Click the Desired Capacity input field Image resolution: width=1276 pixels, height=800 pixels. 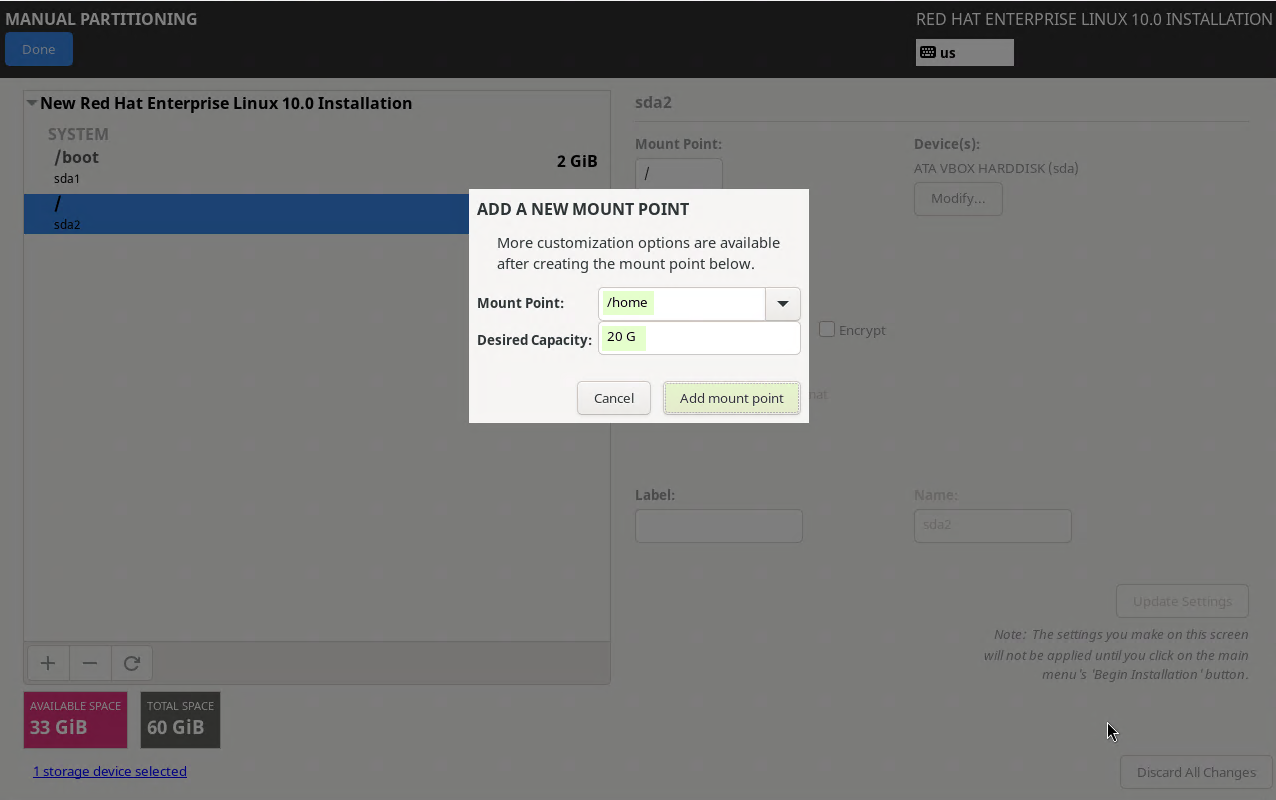click(699, 338)
